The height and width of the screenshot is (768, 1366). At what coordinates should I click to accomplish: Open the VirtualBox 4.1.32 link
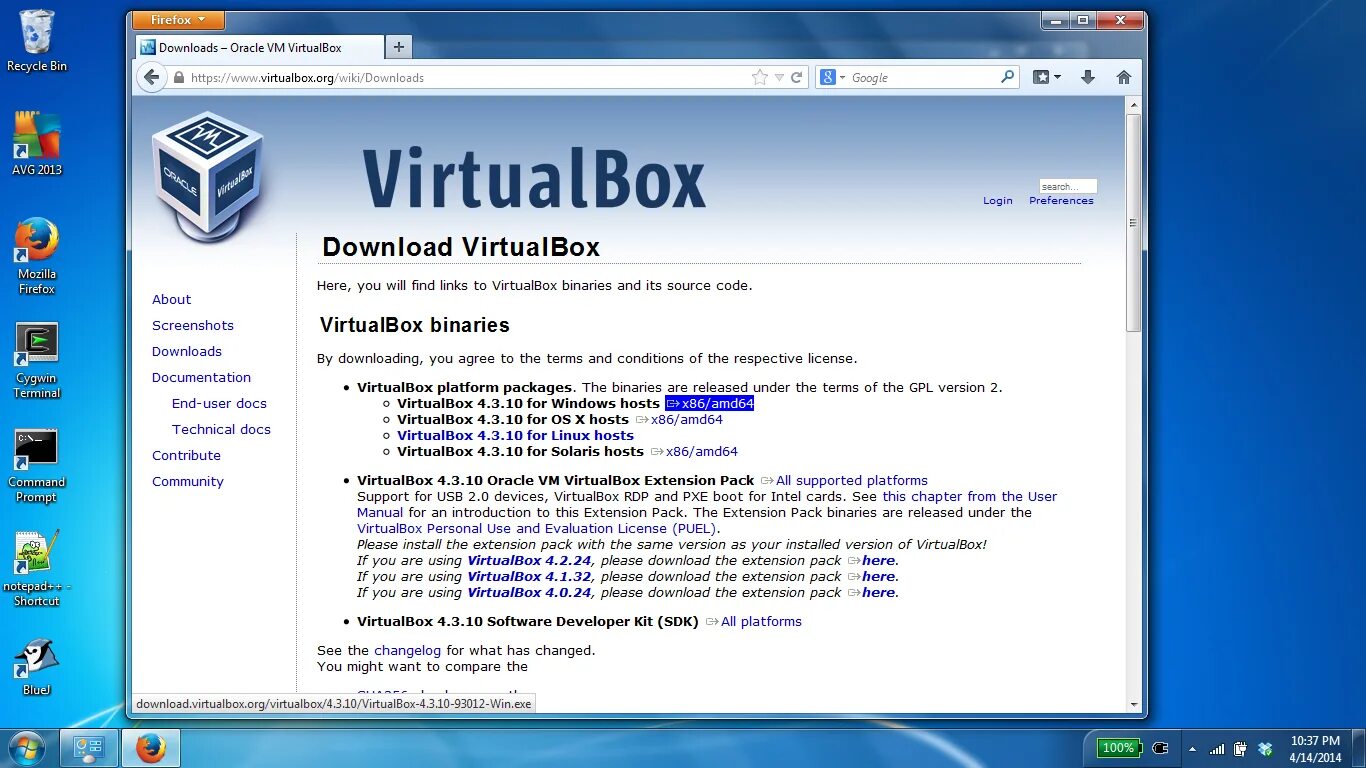530,576
